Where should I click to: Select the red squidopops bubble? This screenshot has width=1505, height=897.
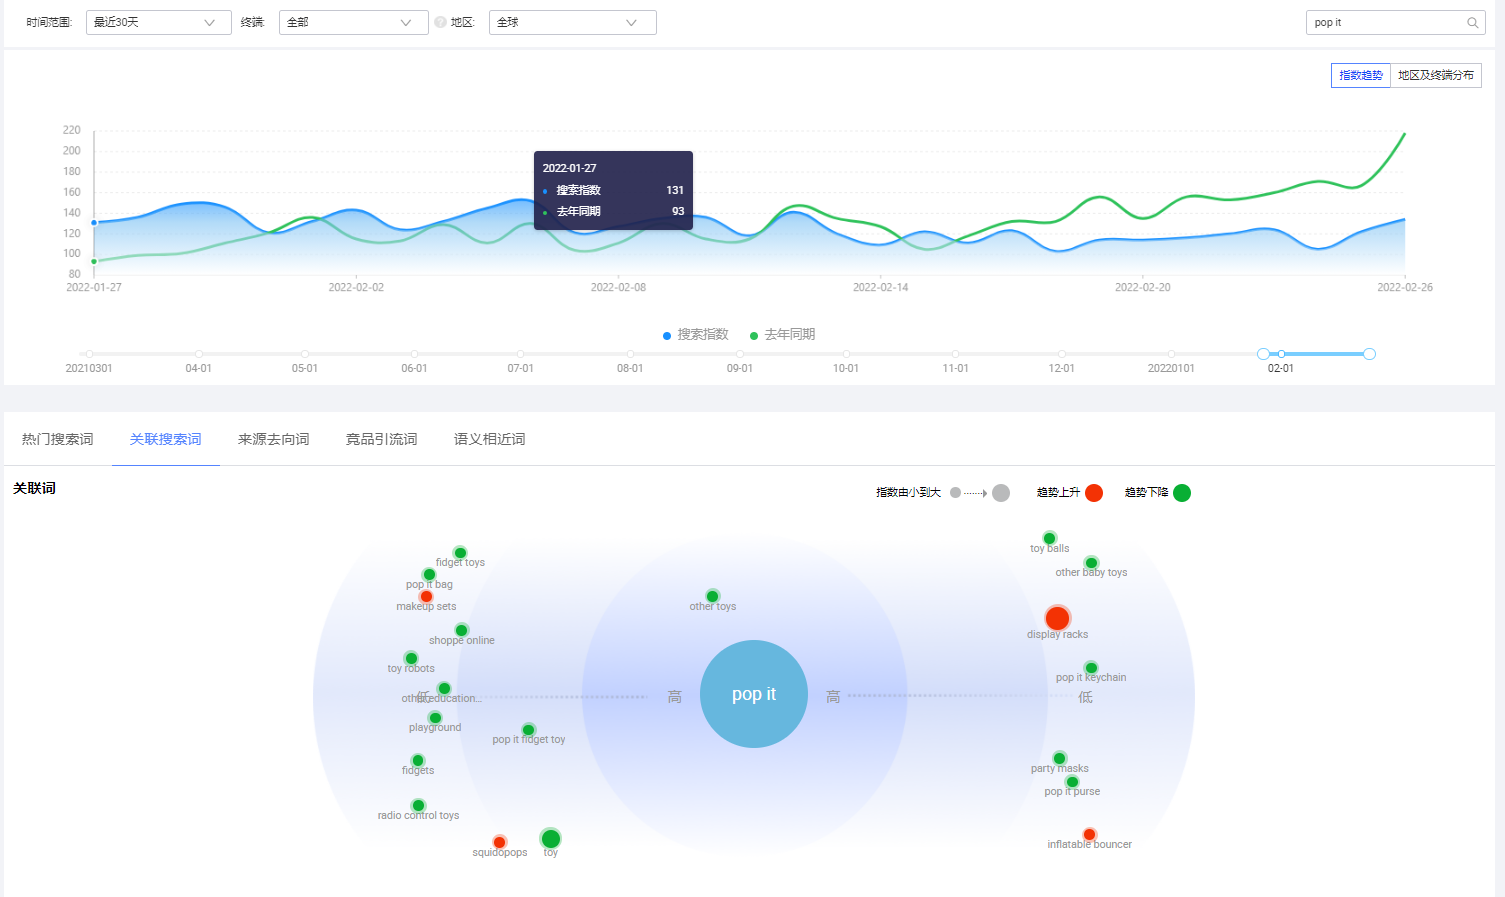click(x=499, y=842)
